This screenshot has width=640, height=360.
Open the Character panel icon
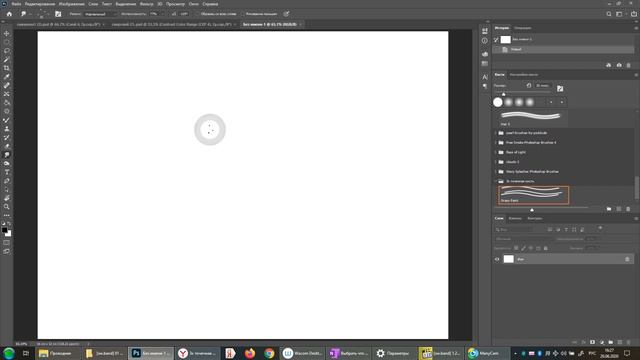click(485, 77)
